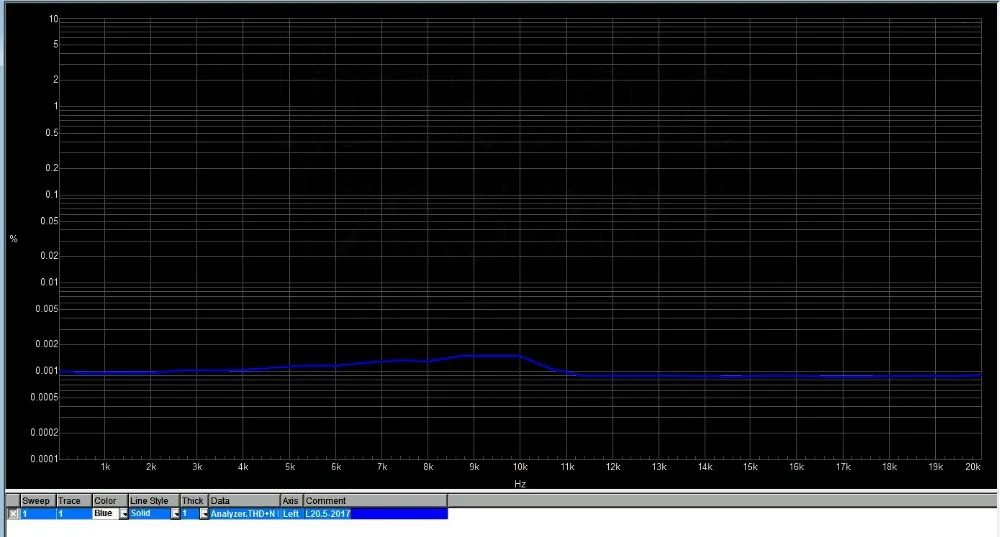Click the Thick column header
The width and height of the screenshot is (1000, 537).
(x=194, y=501)
